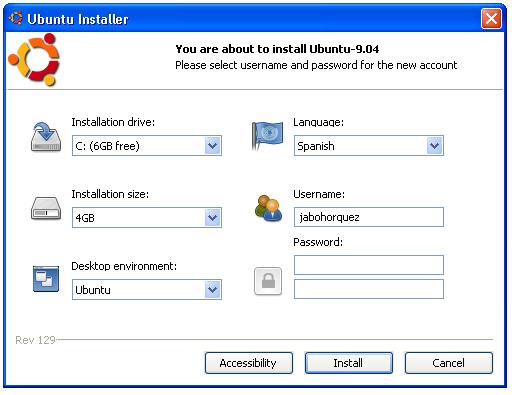Click the first Password input field
512x395 pixels.
[x=369, y=265]
